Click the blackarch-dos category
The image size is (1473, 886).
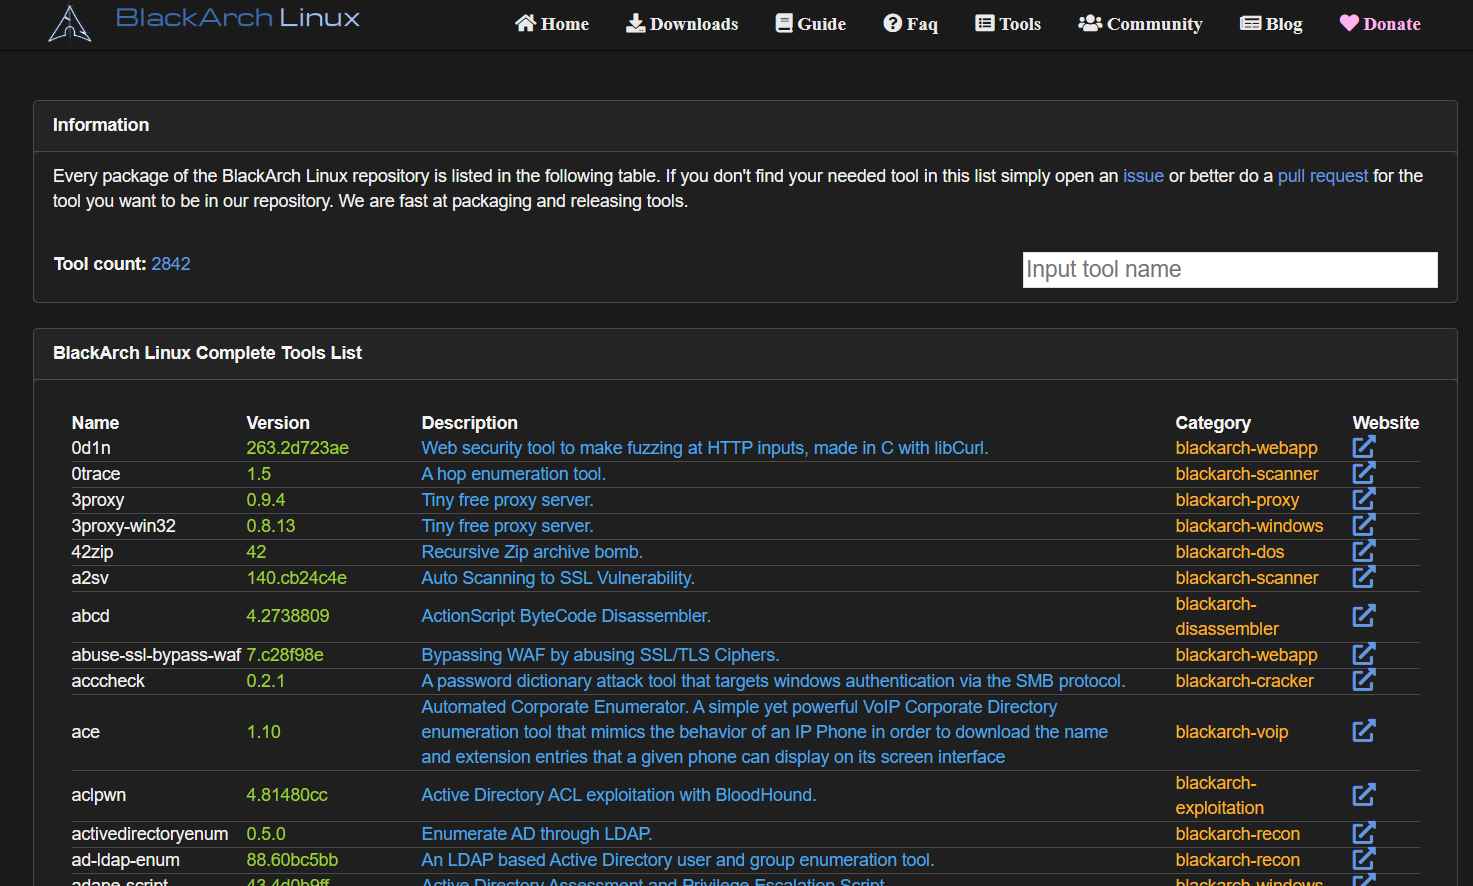1230,552
